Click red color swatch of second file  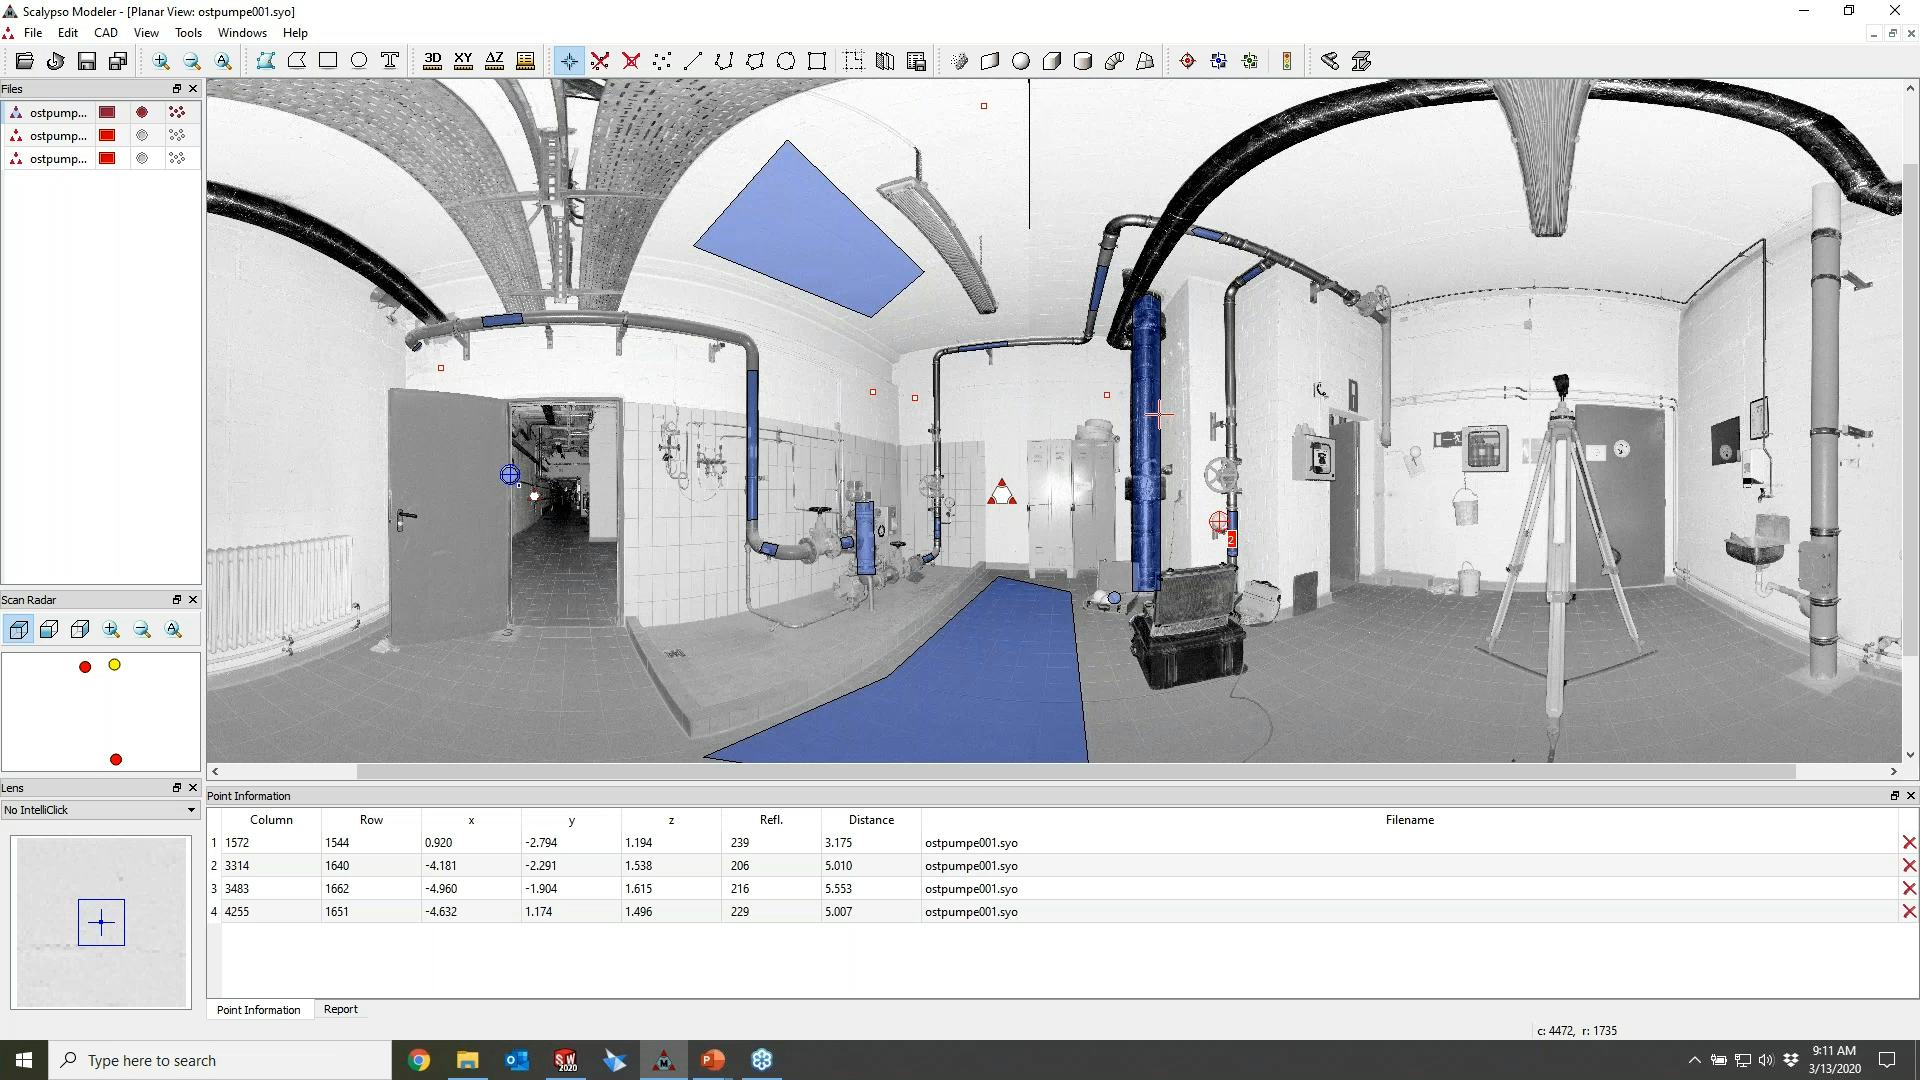pyautogui.click(x=107, y=135)
